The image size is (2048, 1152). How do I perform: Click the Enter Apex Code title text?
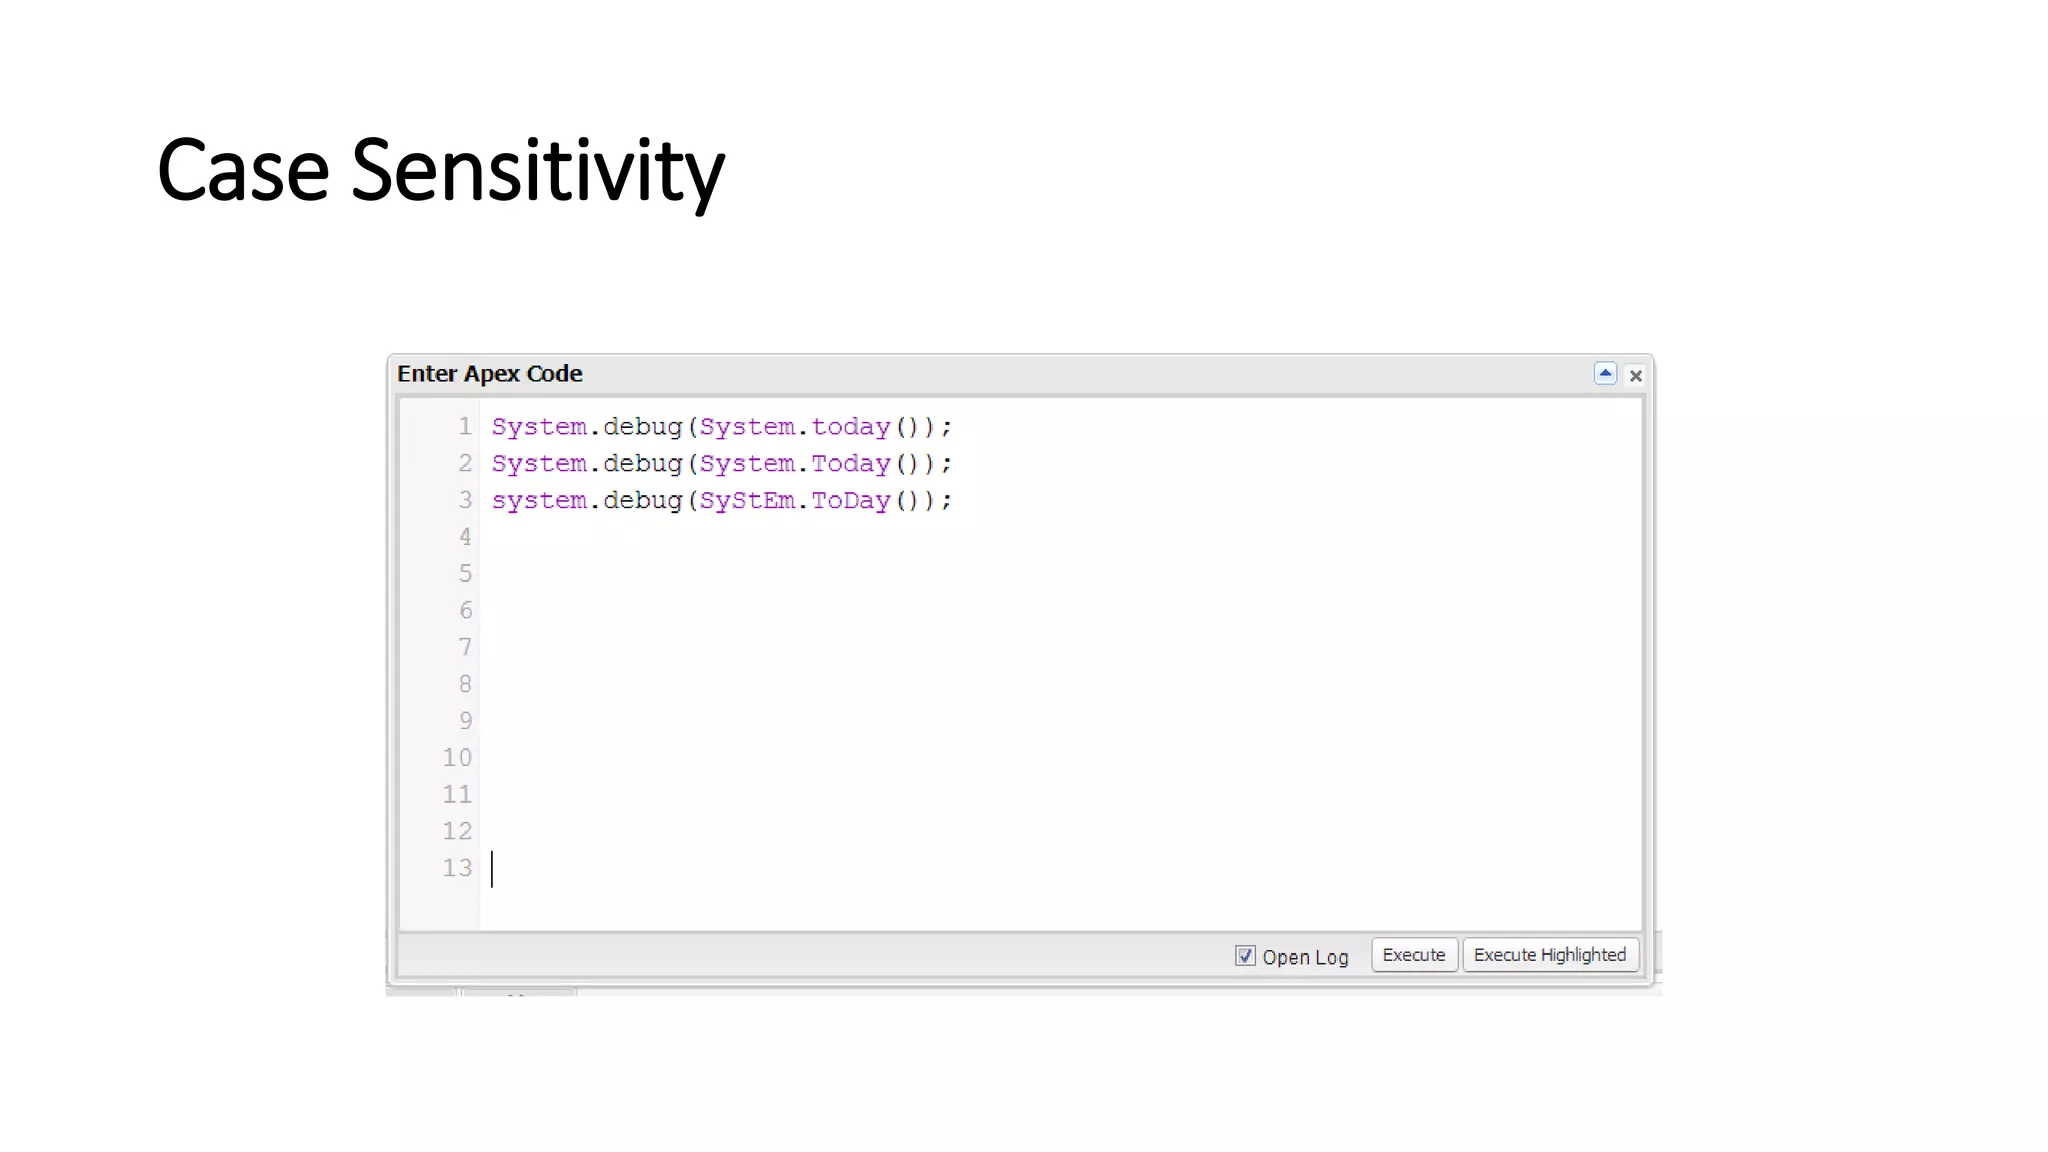coord(490,374)
